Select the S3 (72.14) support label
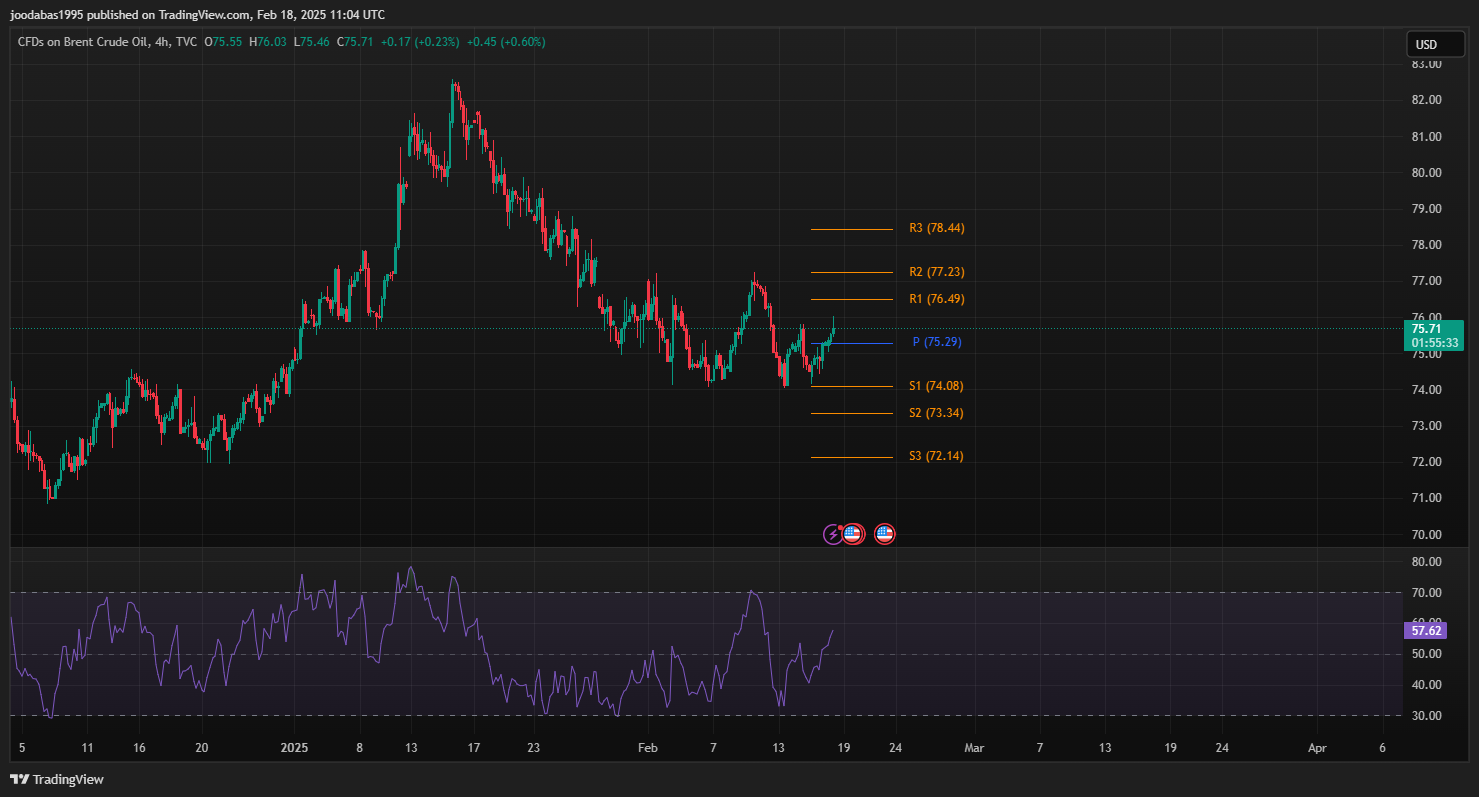1479x797 pixels. click(936, 456)
